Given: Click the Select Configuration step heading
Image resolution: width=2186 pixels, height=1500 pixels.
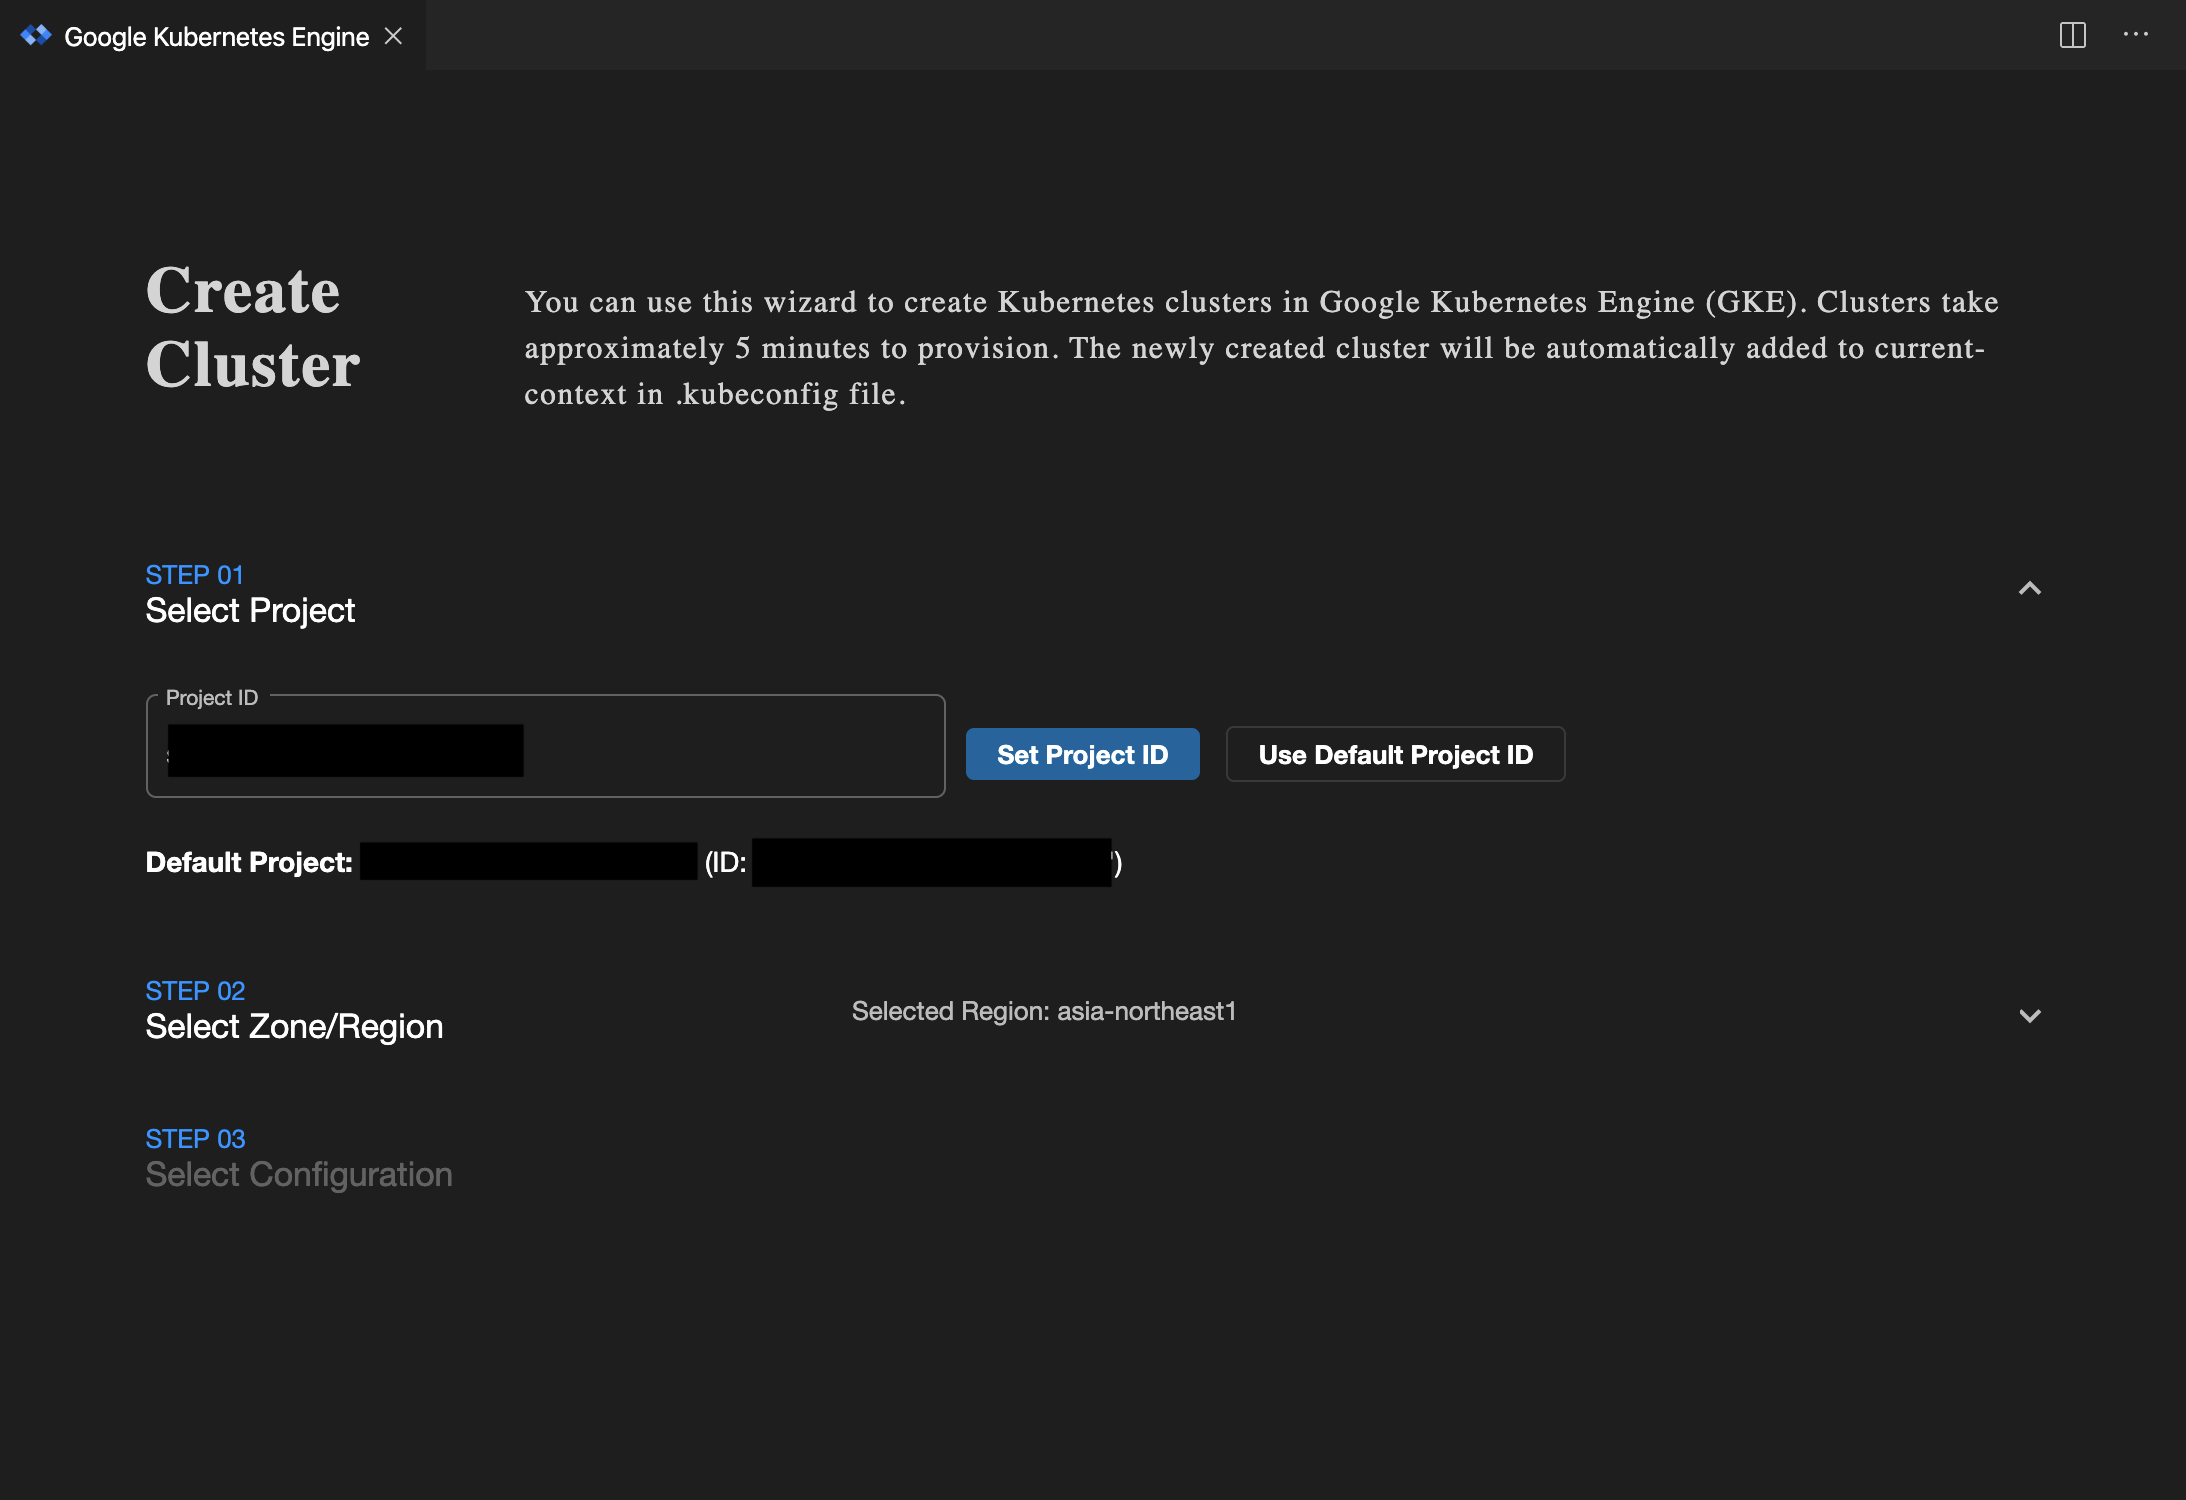Looking at the screenshot, I should point(299,1174).
